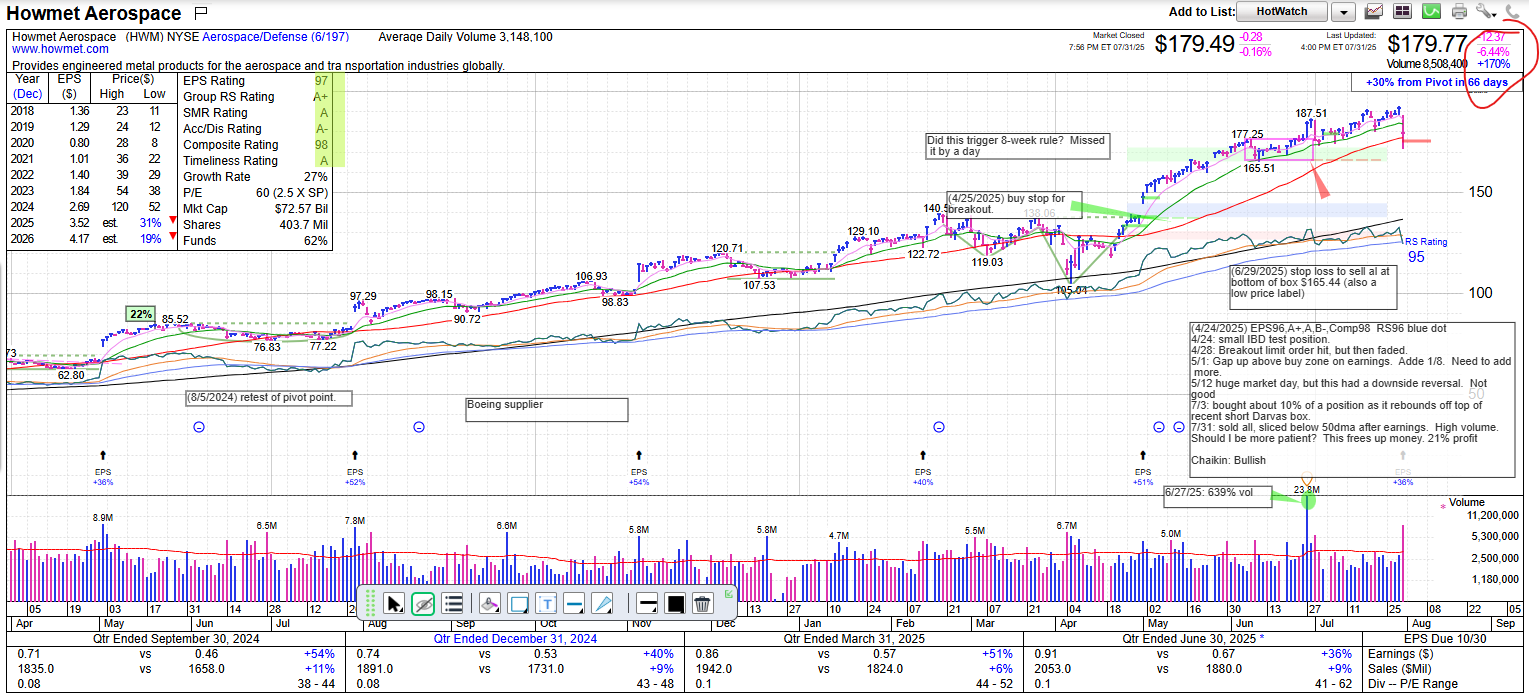The width and height of the screenshot is (1540, 695).
Task: Click the $179.49 after-hours price
Action: point(1194,44)
